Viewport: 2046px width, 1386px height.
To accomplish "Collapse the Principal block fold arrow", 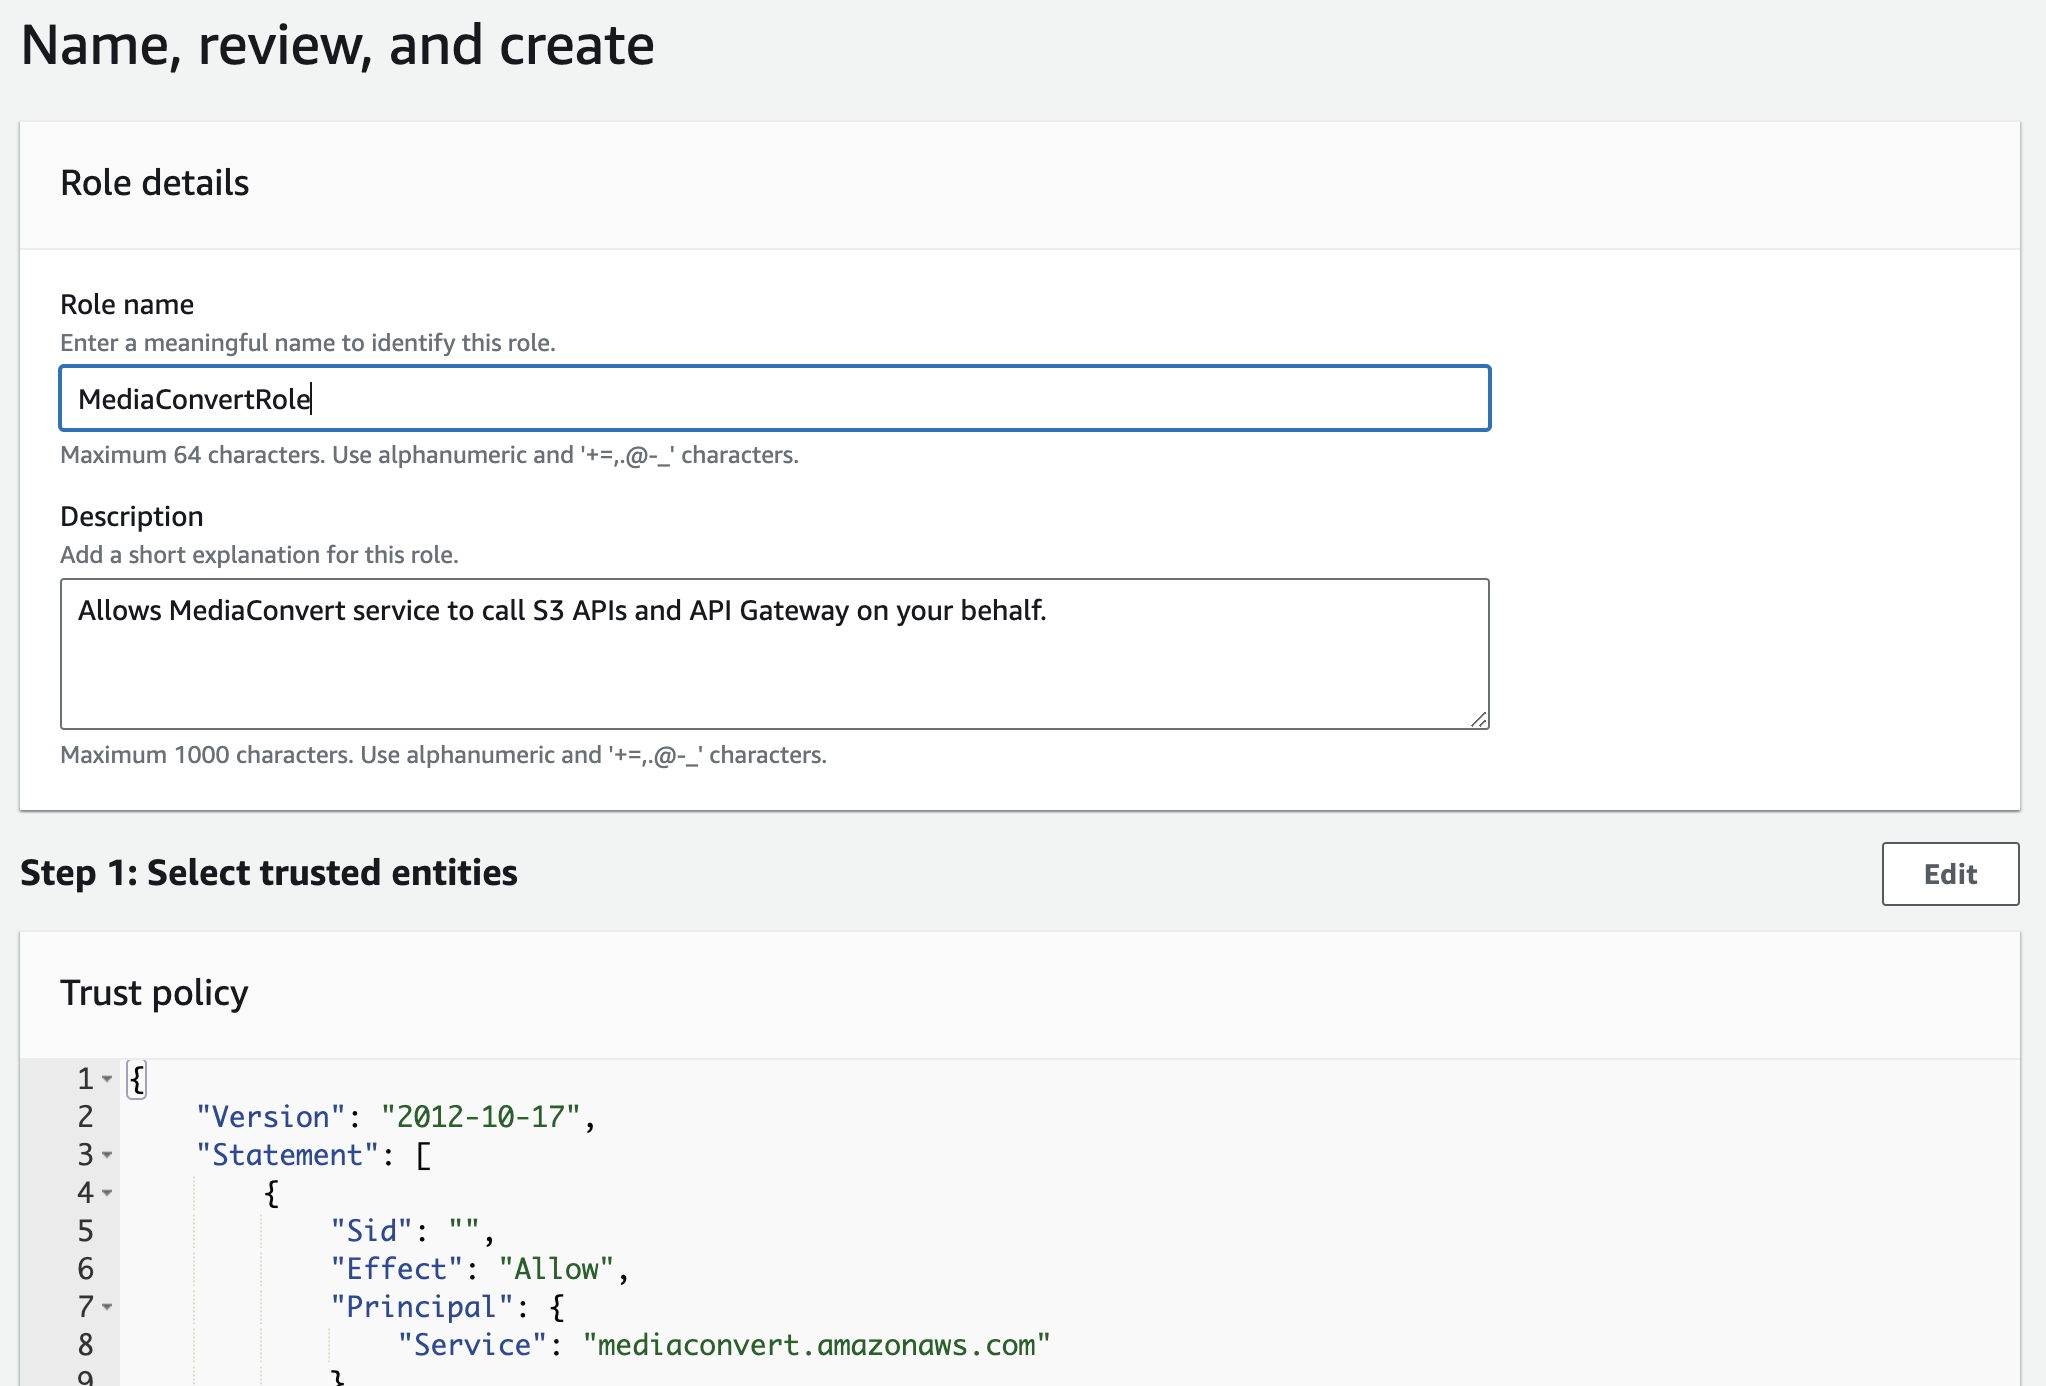I will click(107, 1307).
